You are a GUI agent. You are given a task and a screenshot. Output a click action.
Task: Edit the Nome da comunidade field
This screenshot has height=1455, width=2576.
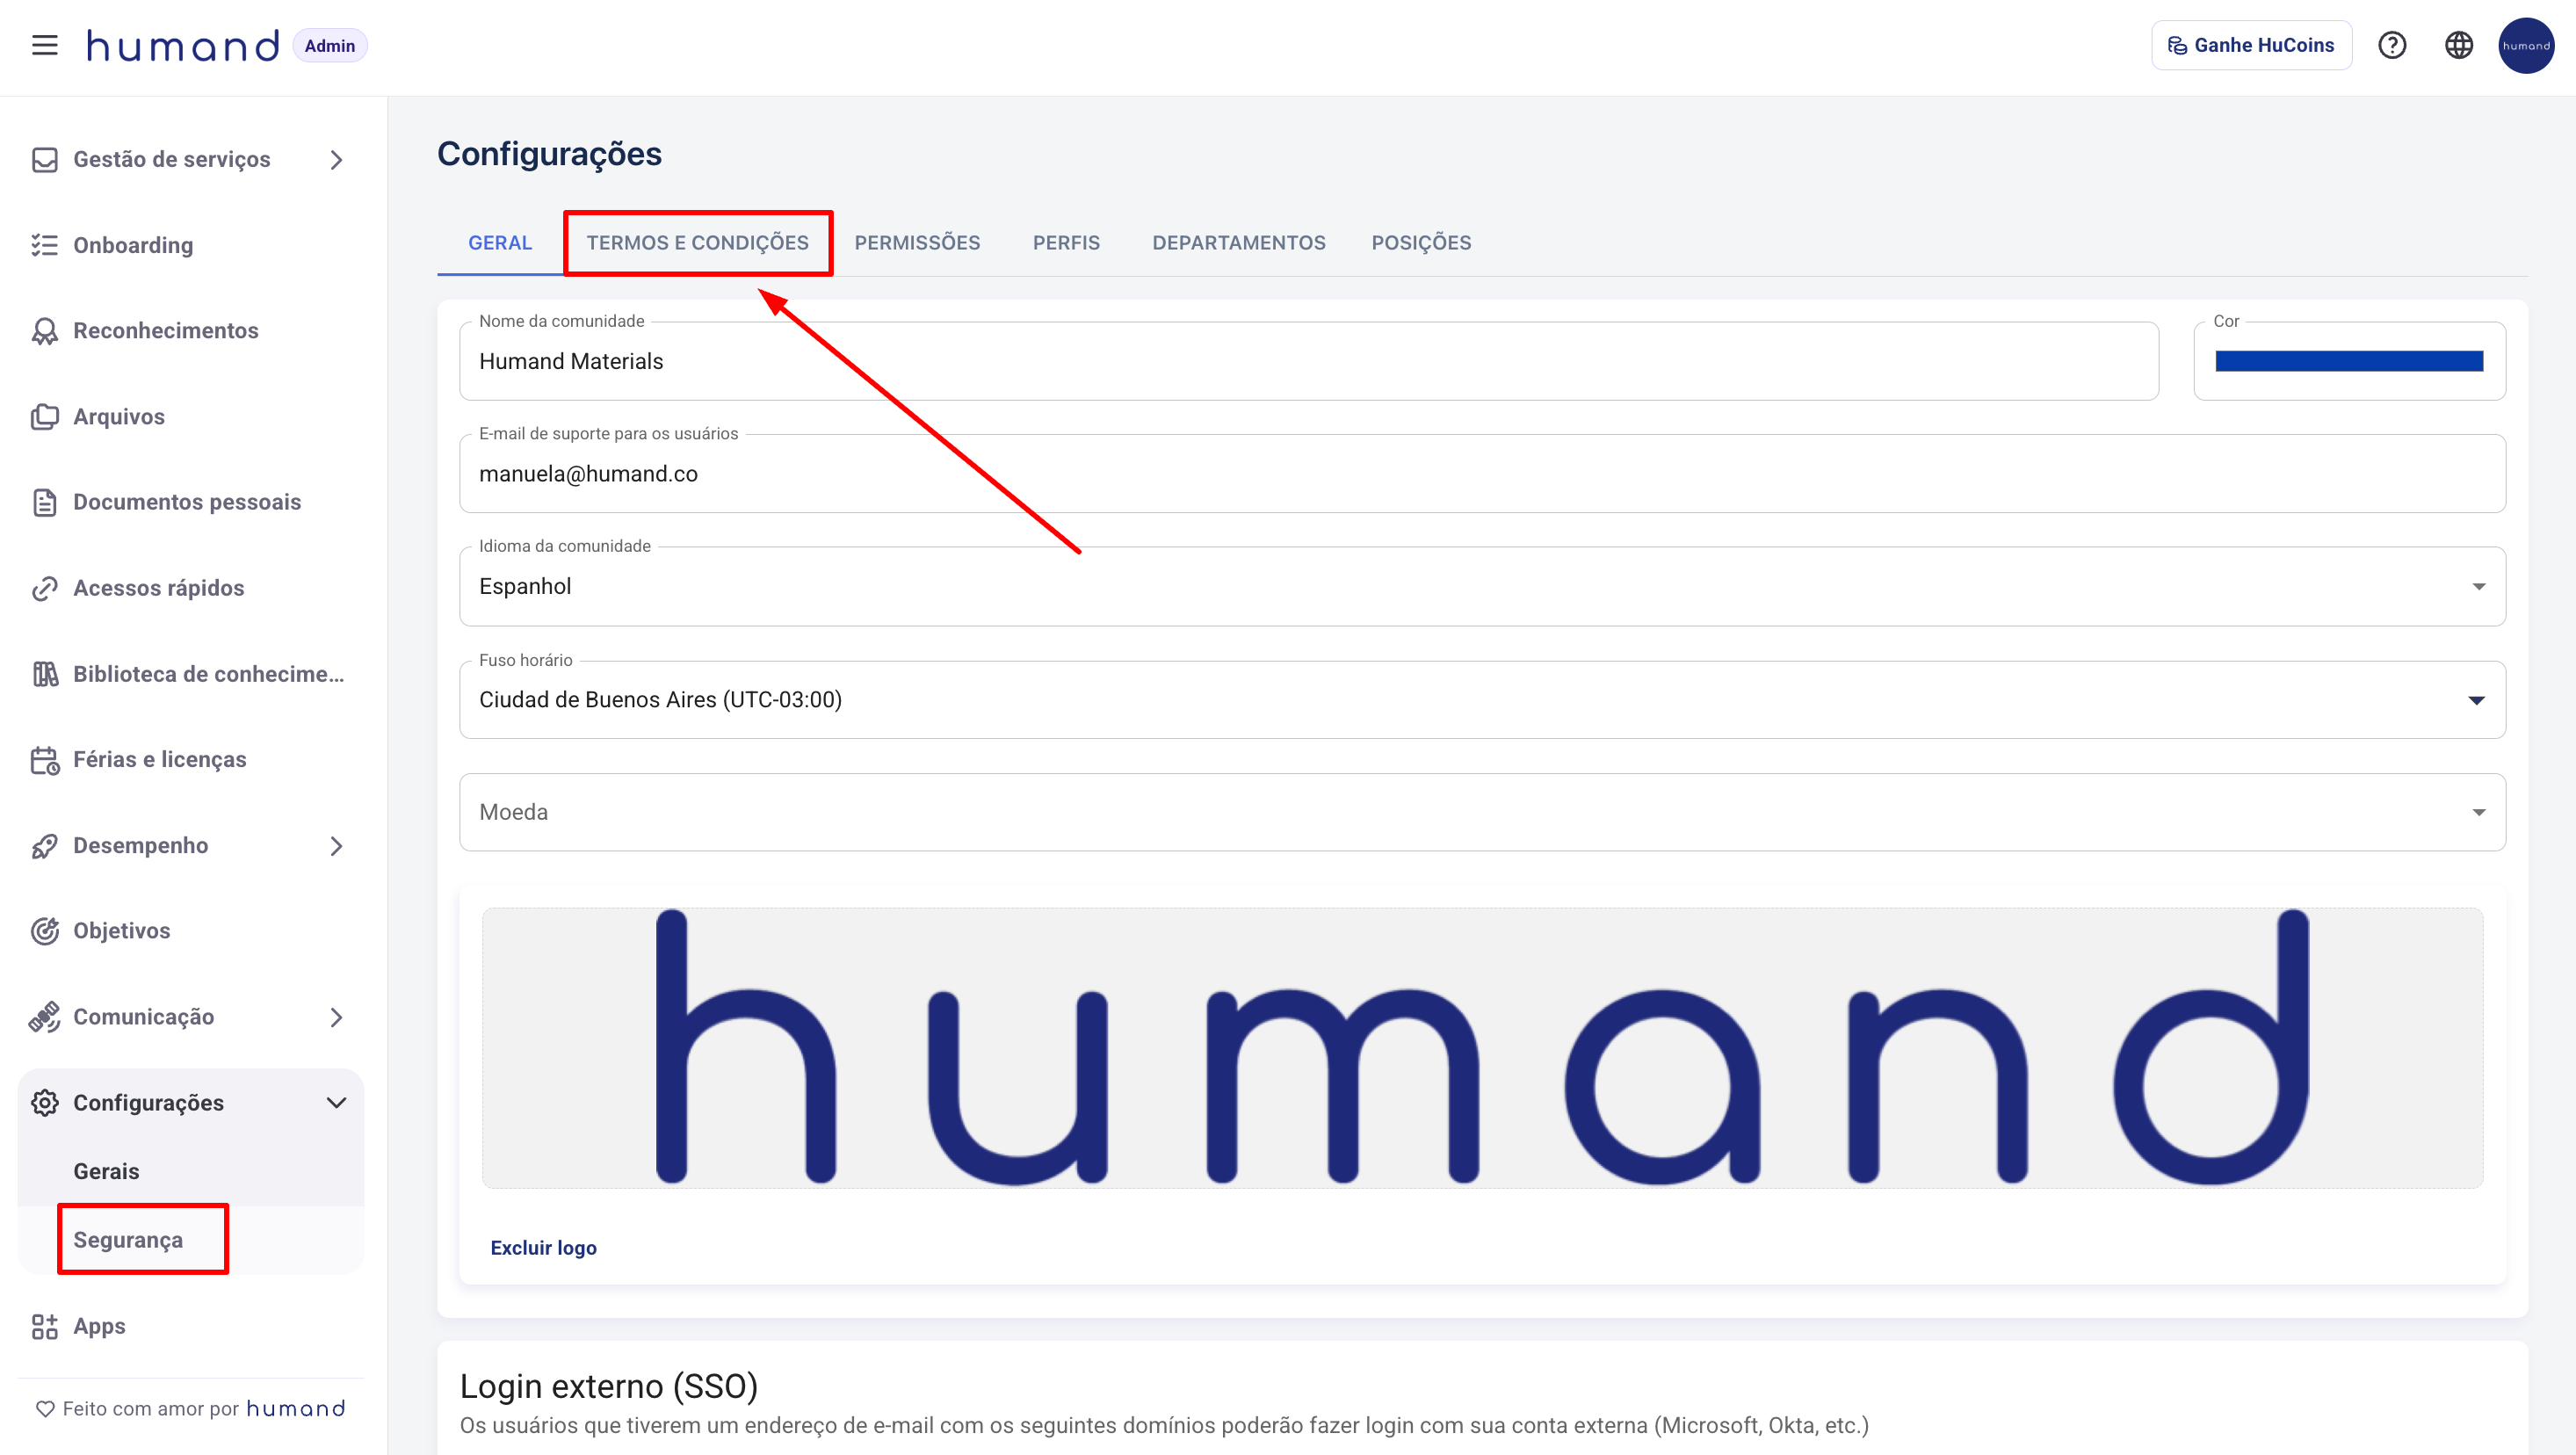[1309, 361]
